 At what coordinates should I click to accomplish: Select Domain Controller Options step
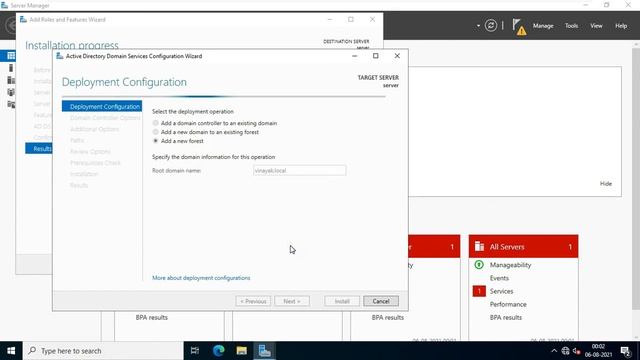click(105, 118)
